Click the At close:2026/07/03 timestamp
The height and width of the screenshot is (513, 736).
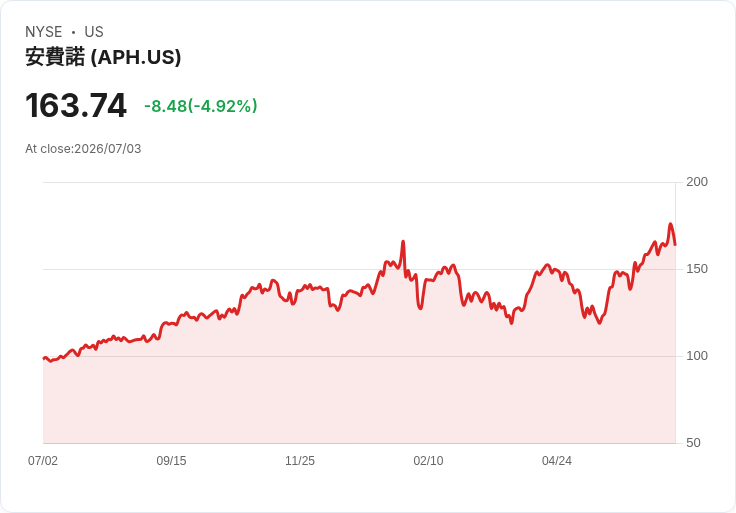[83, 149]
